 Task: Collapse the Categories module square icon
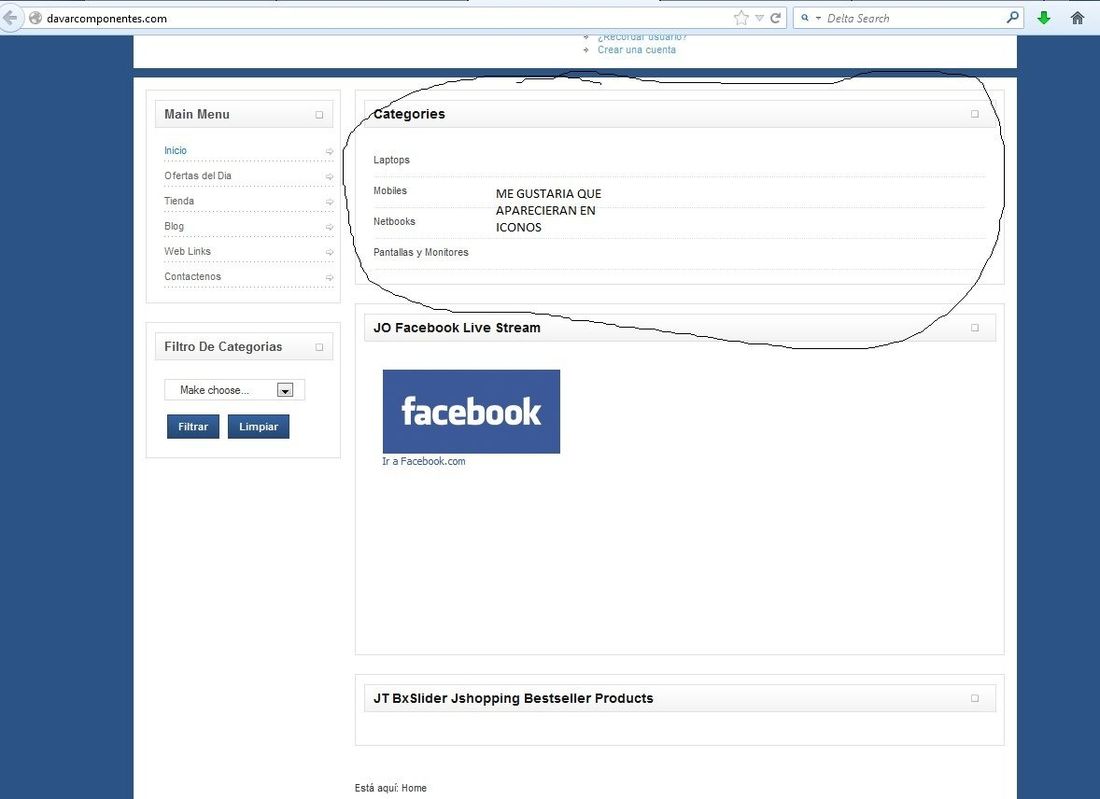point(974,114)
